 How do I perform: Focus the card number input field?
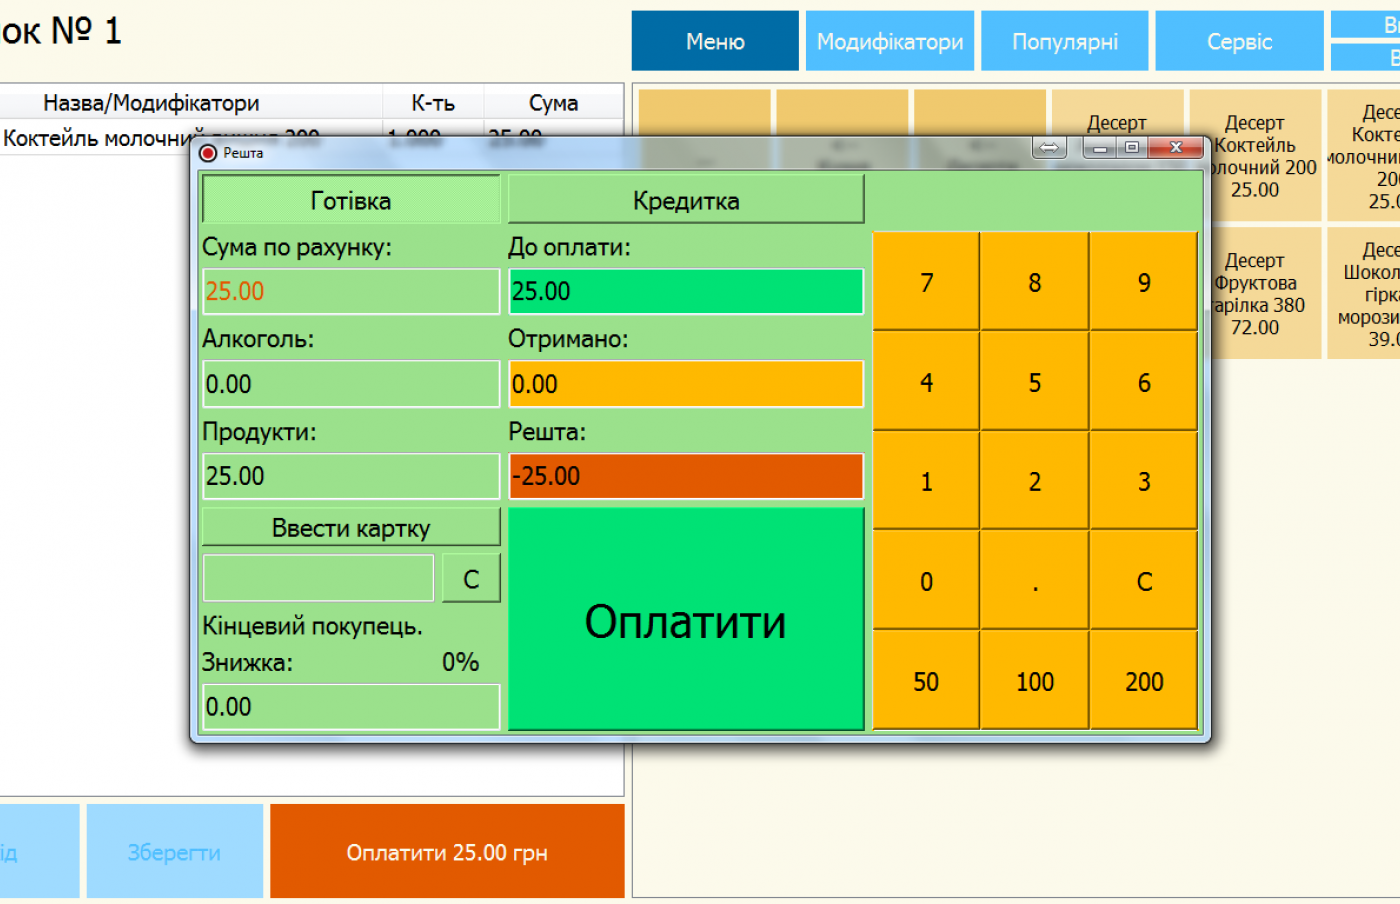318,579
